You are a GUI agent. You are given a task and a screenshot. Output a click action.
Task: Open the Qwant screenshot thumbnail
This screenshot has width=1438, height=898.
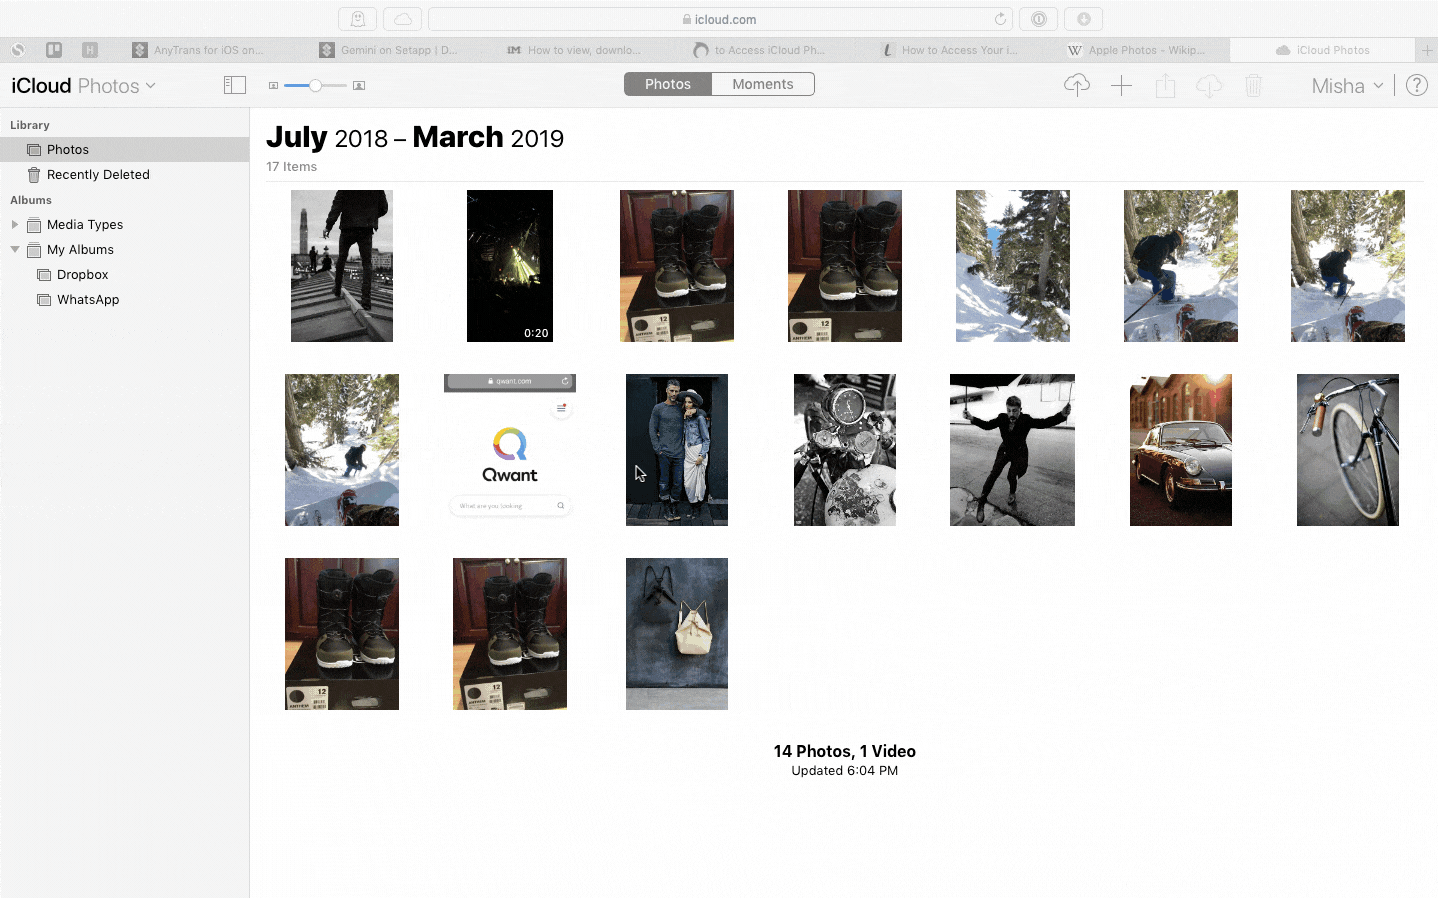[509, 449]
